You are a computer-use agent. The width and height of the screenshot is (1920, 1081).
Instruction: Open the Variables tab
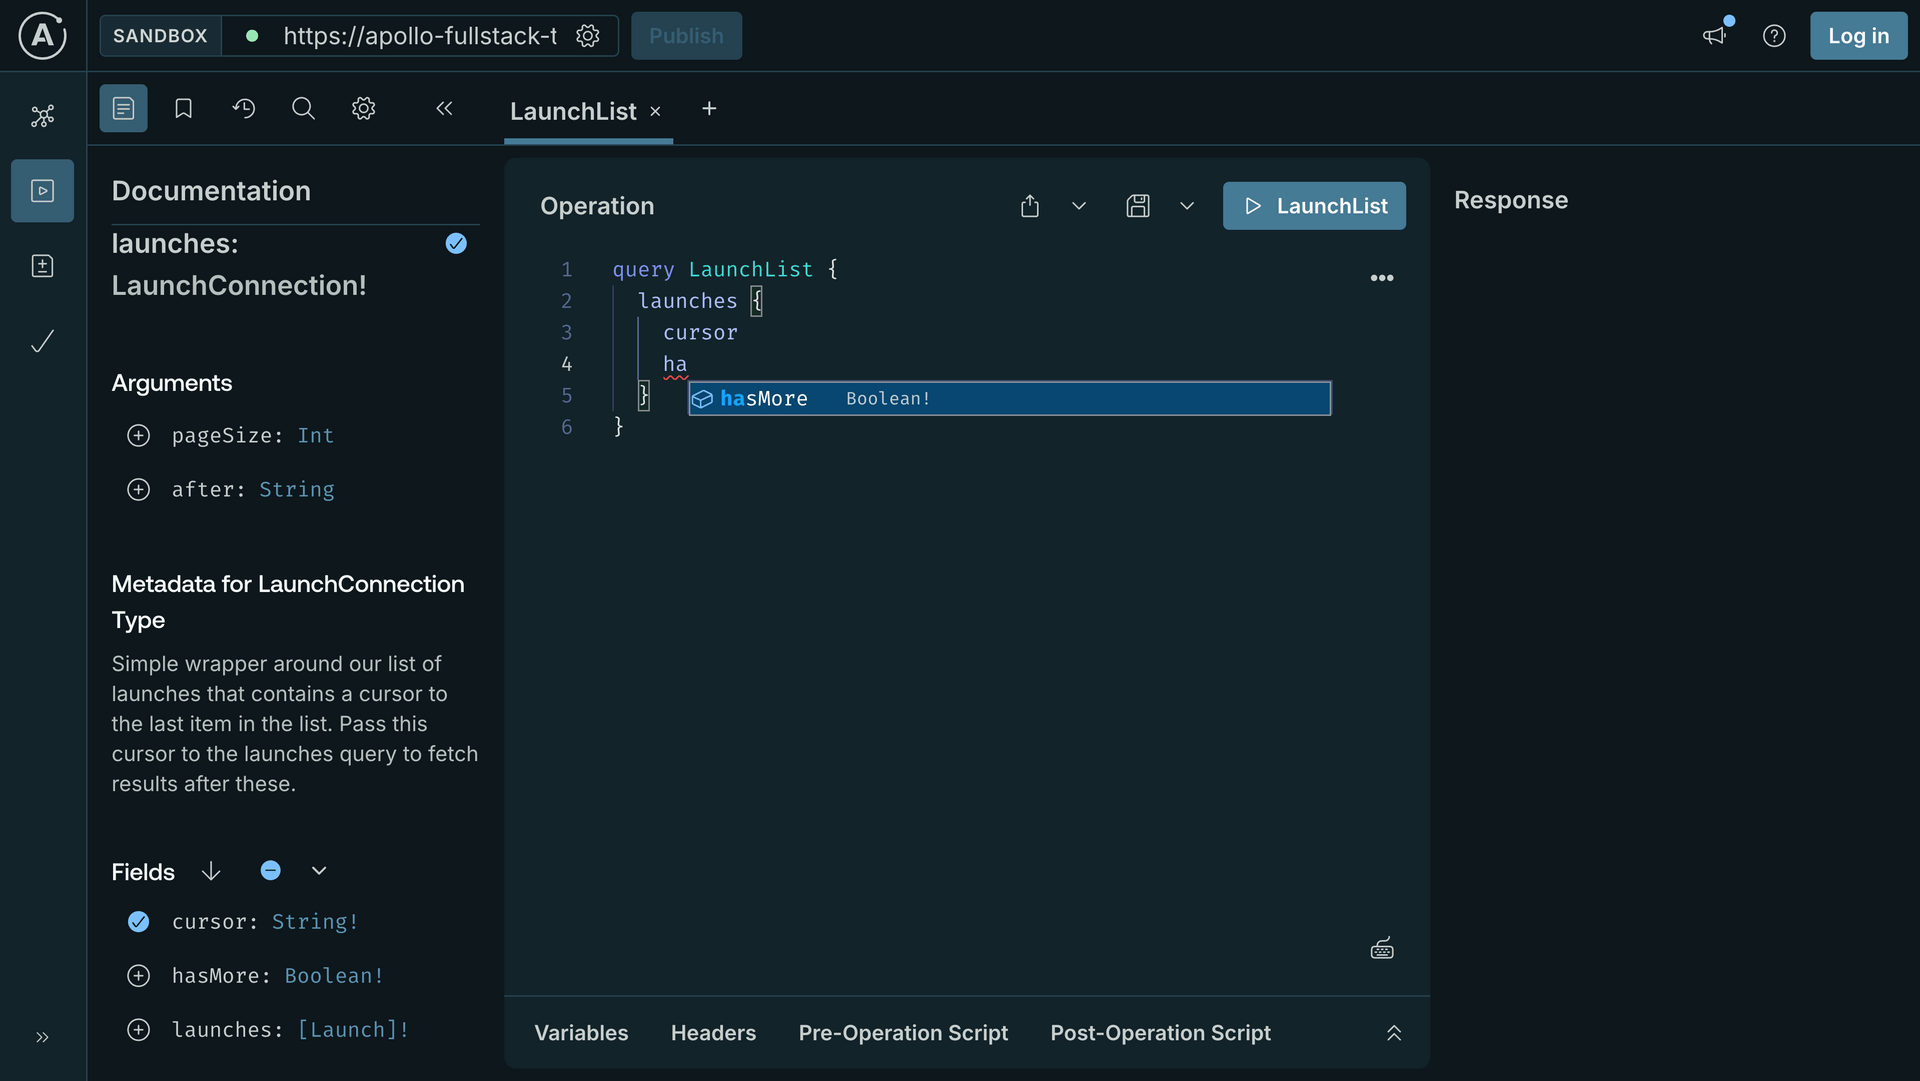581,1033
